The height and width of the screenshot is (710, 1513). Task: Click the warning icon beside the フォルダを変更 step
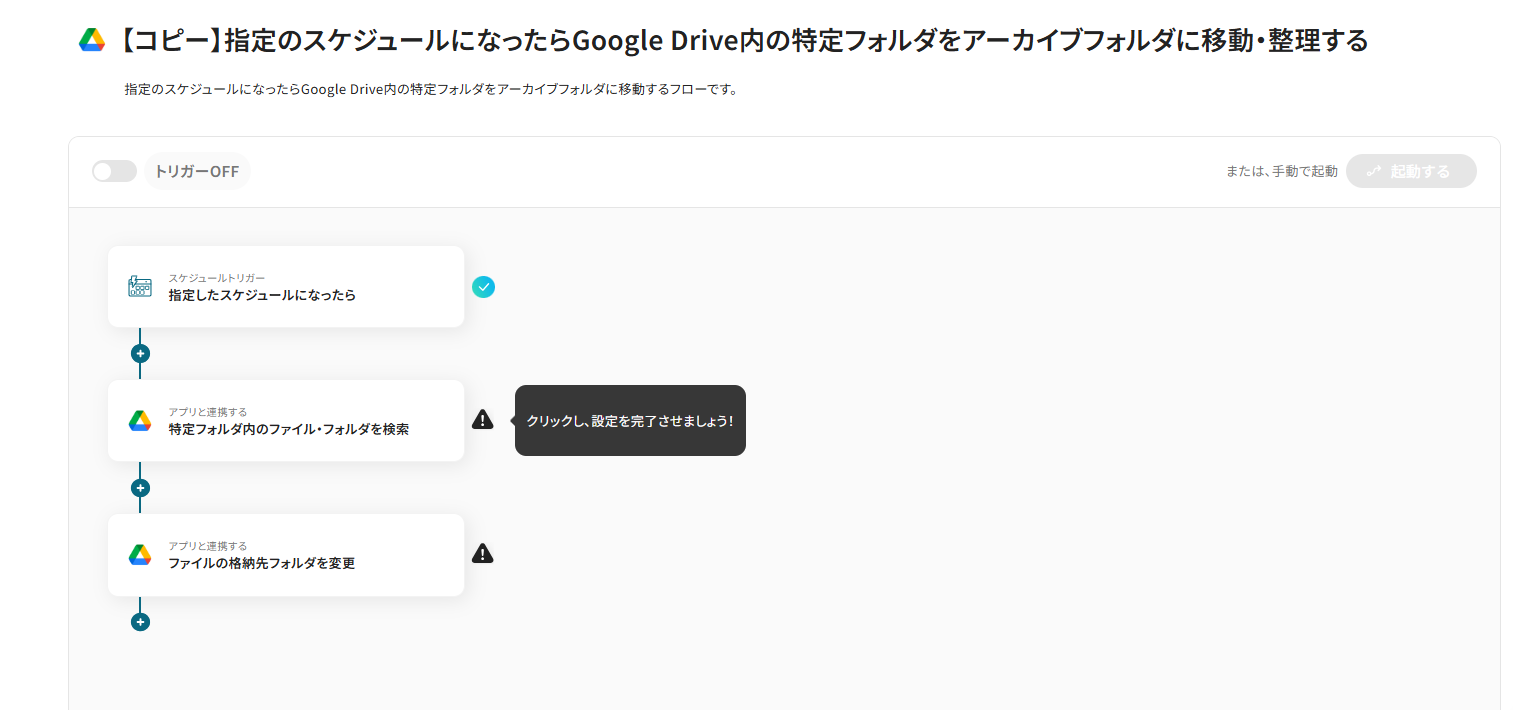point(483,554)
